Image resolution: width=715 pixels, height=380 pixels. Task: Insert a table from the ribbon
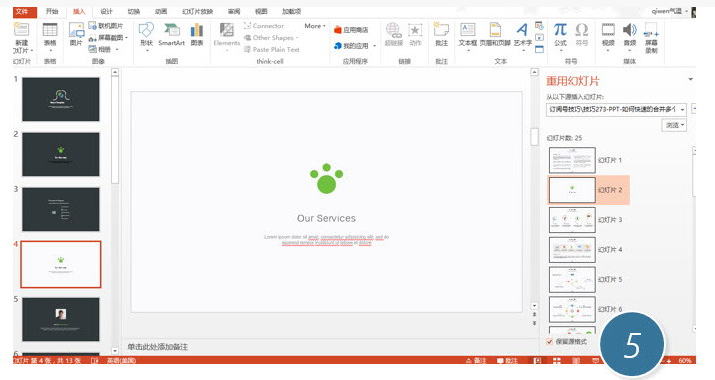point(50,35)
